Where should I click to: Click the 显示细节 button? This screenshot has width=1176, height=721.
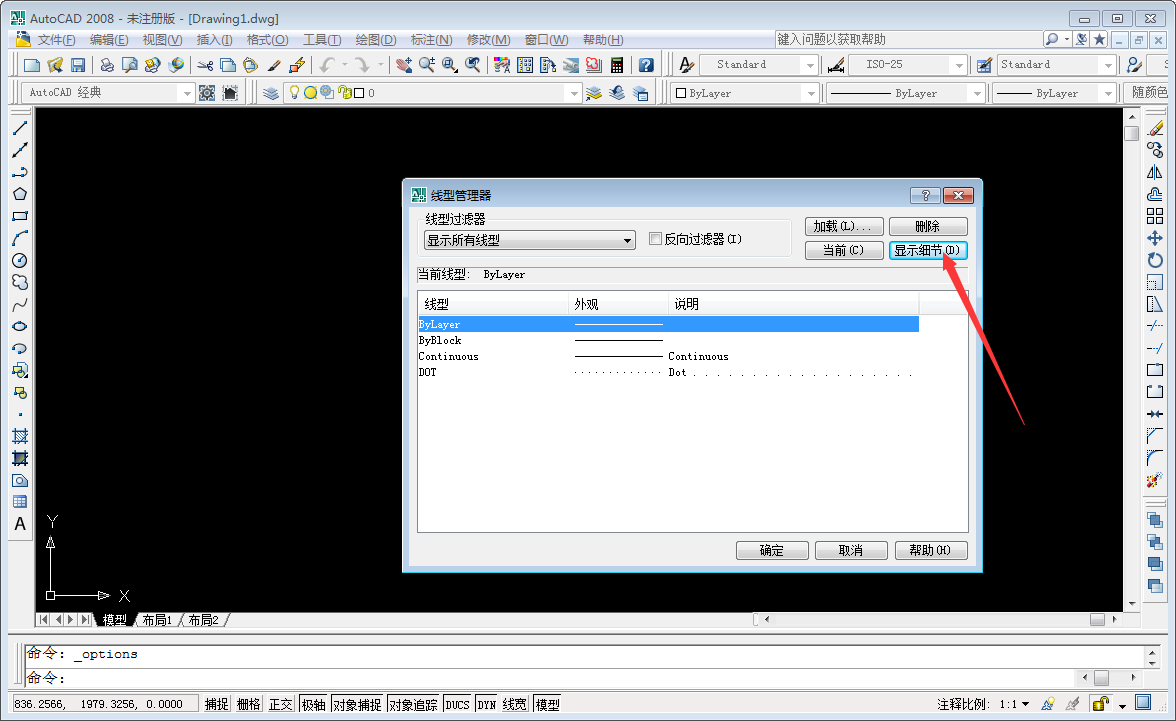click(x=928, y=250)
